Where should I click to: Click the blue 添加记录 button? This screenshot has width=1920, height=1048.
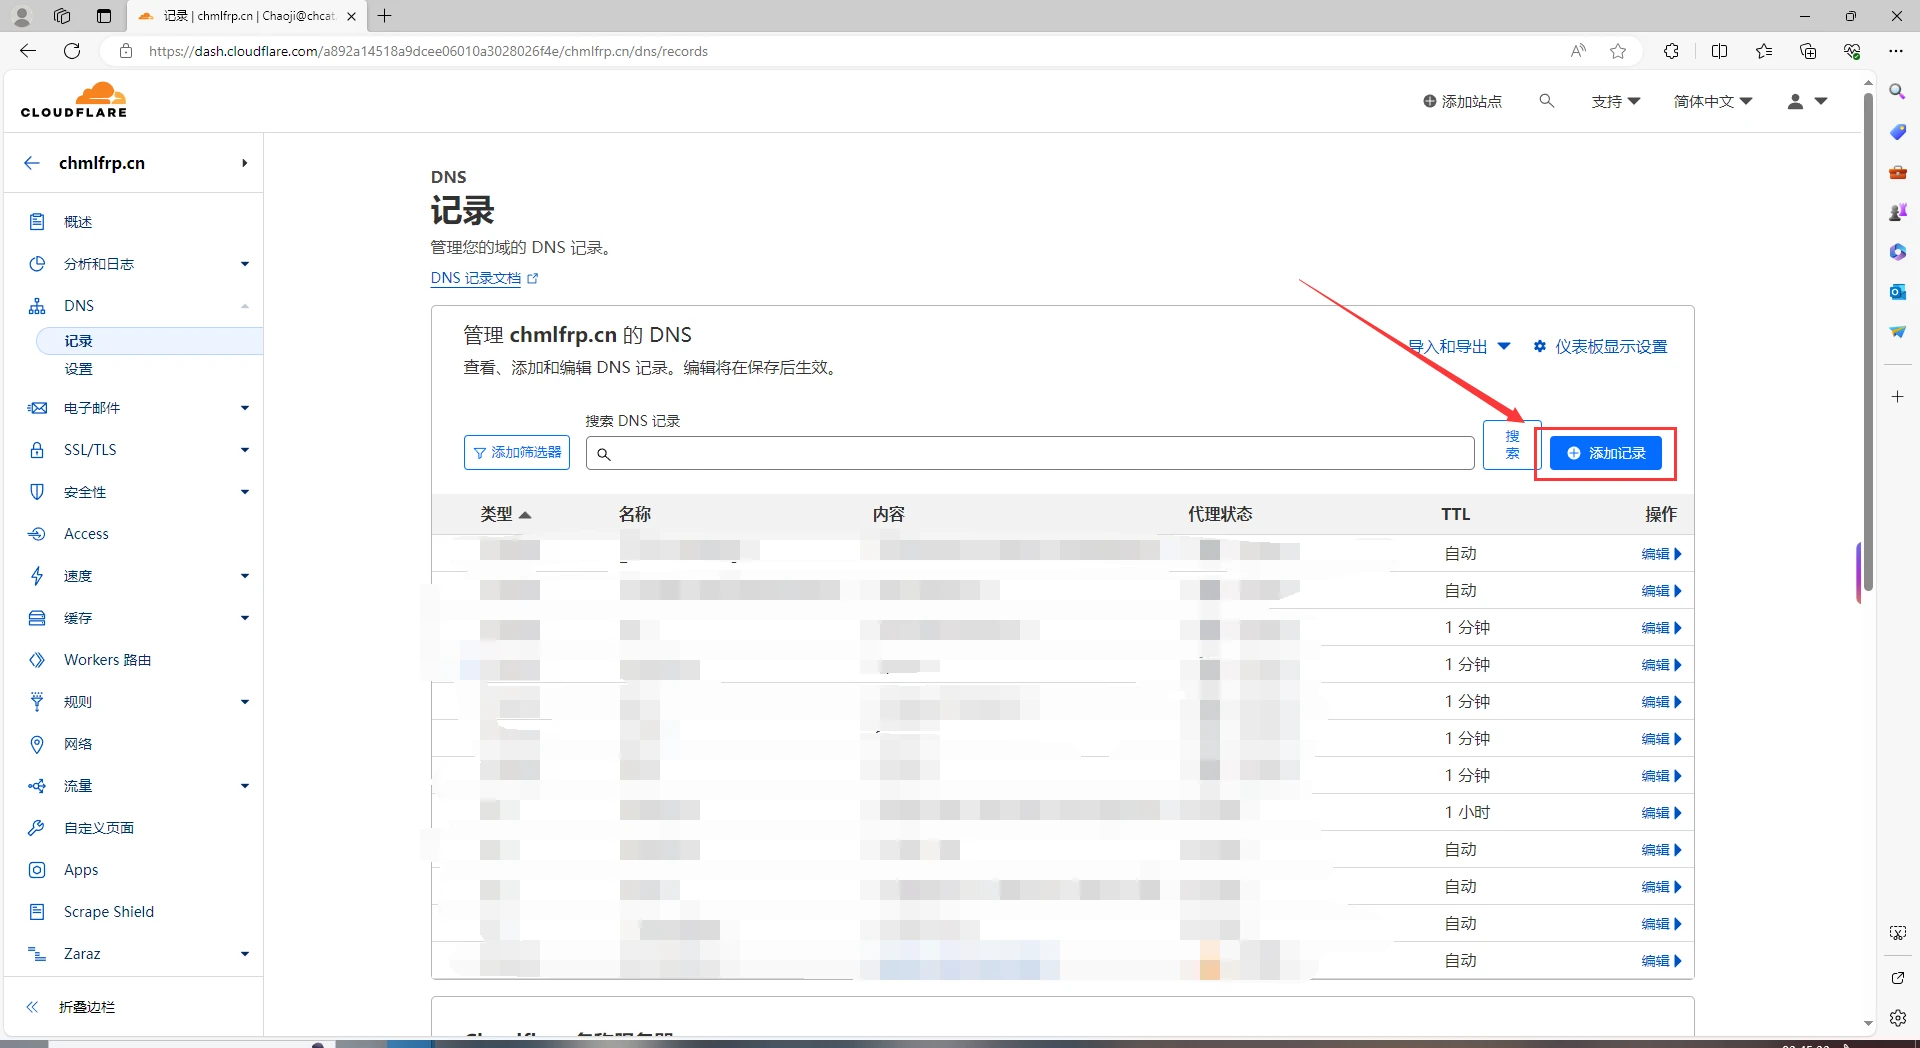pos(1605,453)
